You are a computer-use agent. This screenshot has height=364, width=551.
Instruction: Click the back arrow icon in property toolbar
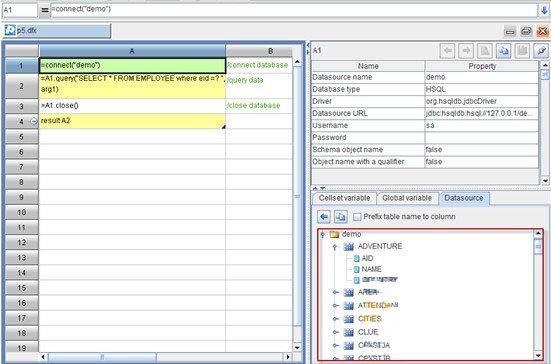tap(448, 51)
